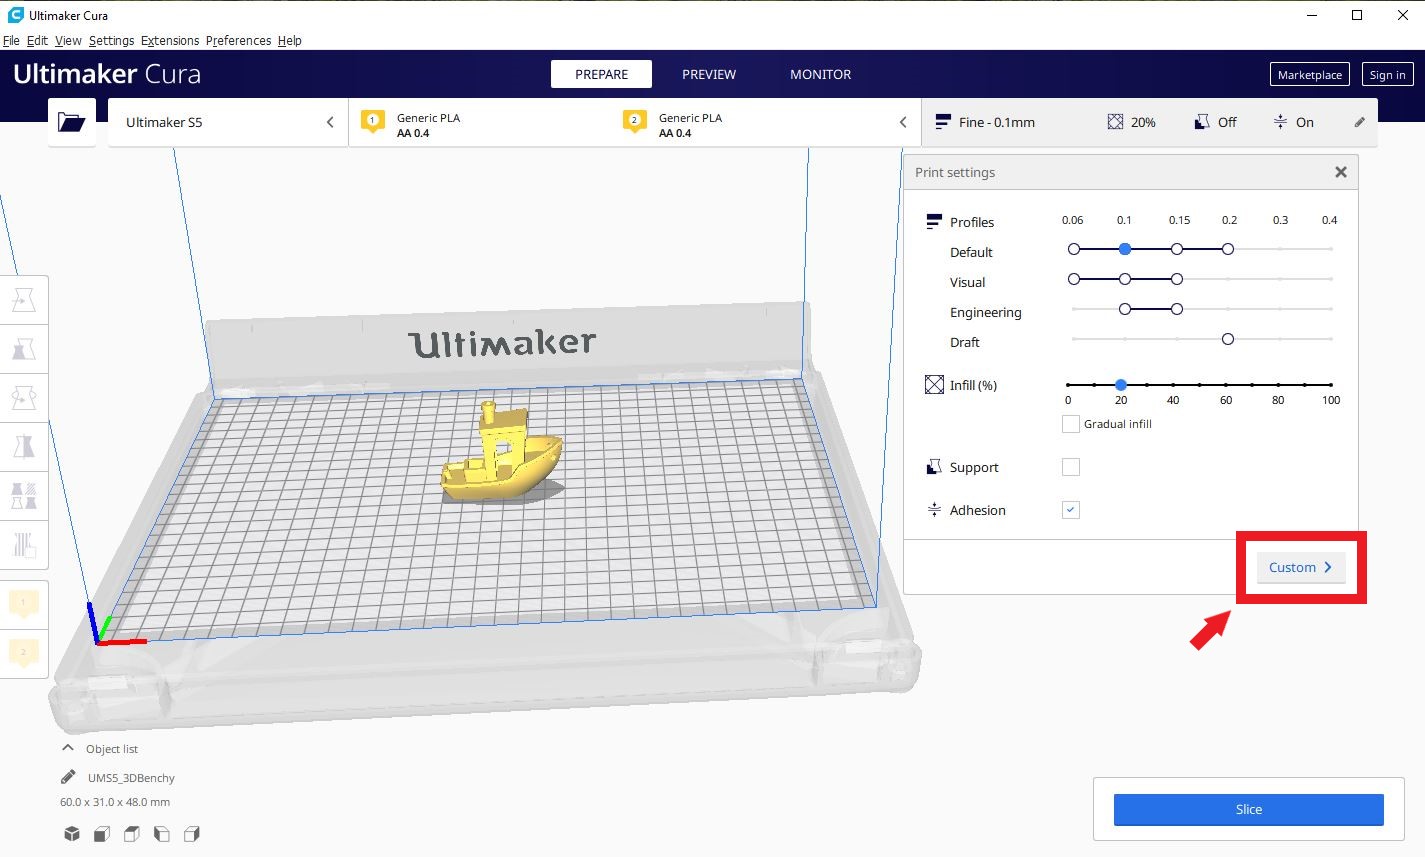Enable the Gradual infill checkbox
1425x857 pixels.
(1071, 424)
